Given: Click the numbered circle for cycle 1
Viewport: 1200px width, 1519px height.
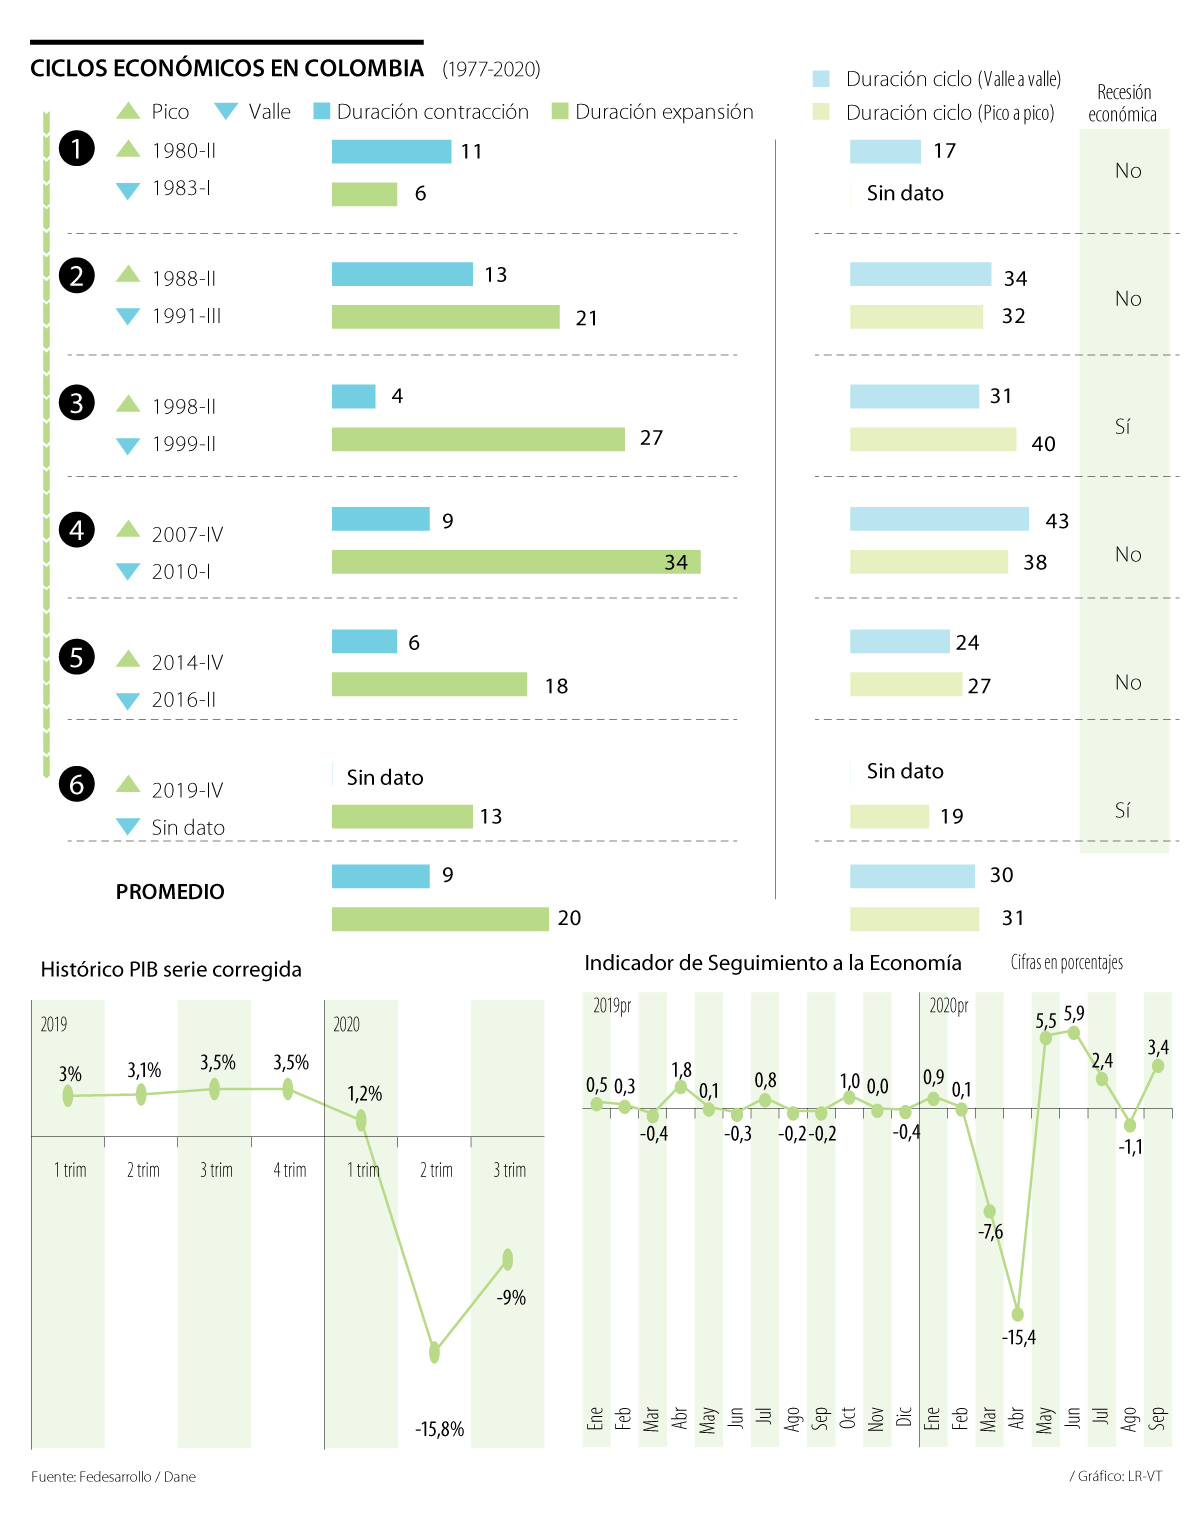Looking at the screenshot, I should [x=77, y=149].
